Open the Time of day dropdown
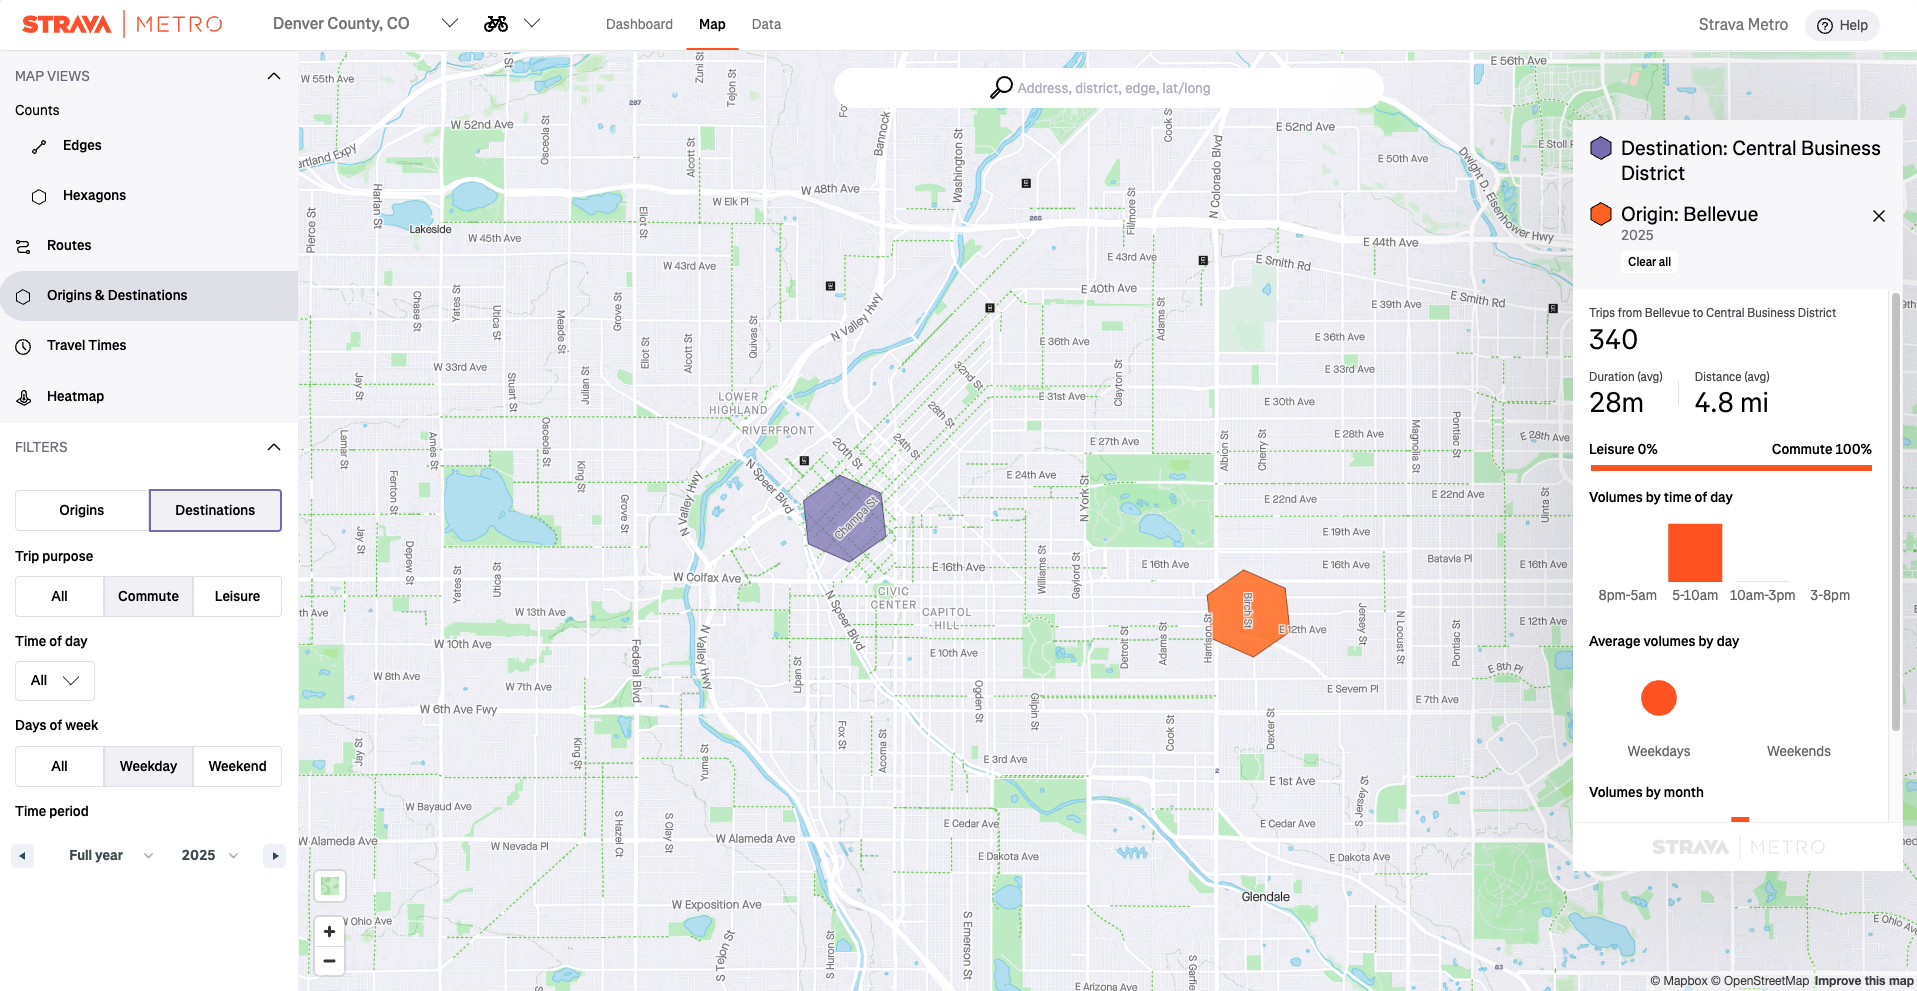The width and height of the screenshot is (1917, 991). pyautogui.click(x=54, y=681)
